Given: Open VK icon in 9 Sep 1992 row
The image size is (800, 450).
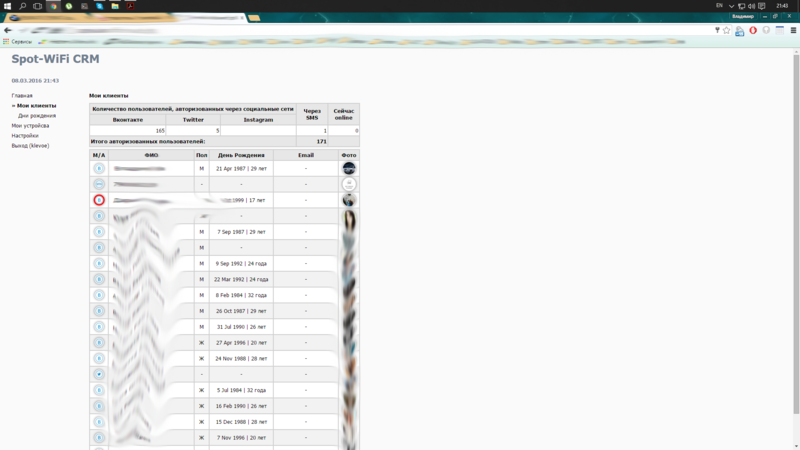Looking at the screenshot, I should click(99, 263).
